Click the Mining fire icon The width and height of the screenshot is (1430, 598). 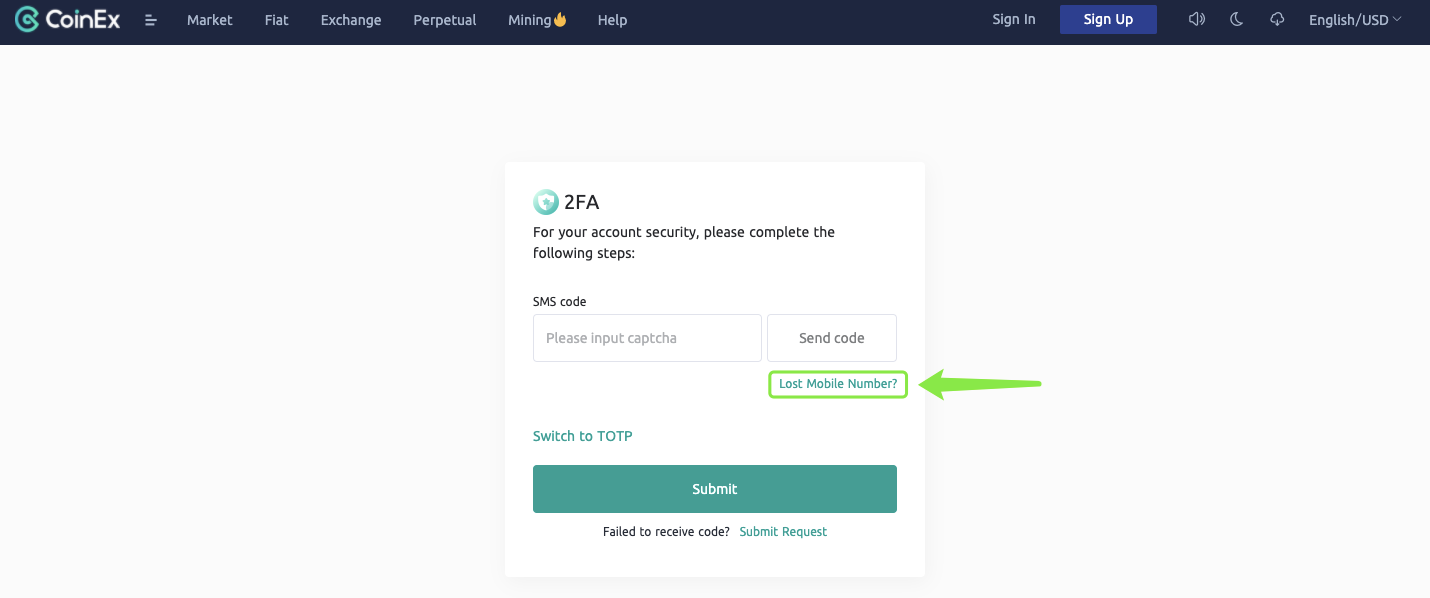click(x=560, y=19)
